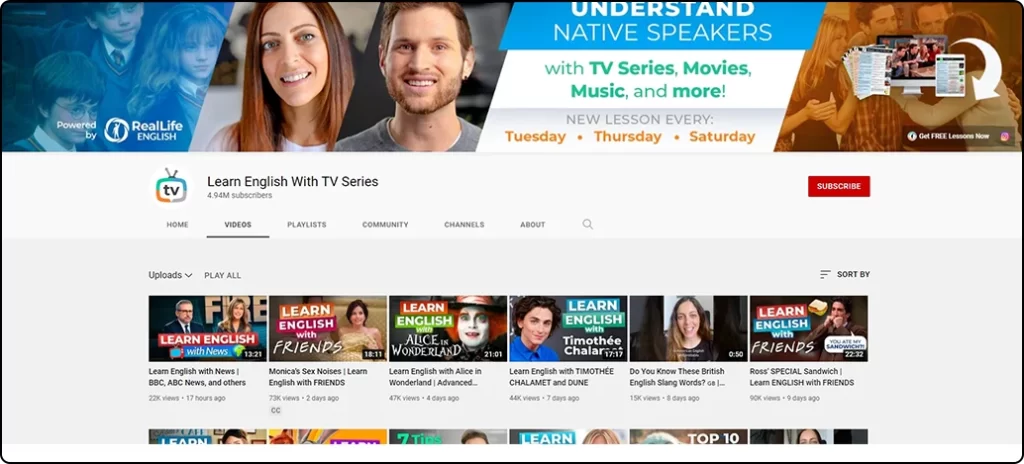
Task: Expand the Uploads dropdown
Action: tap(170, 275)
